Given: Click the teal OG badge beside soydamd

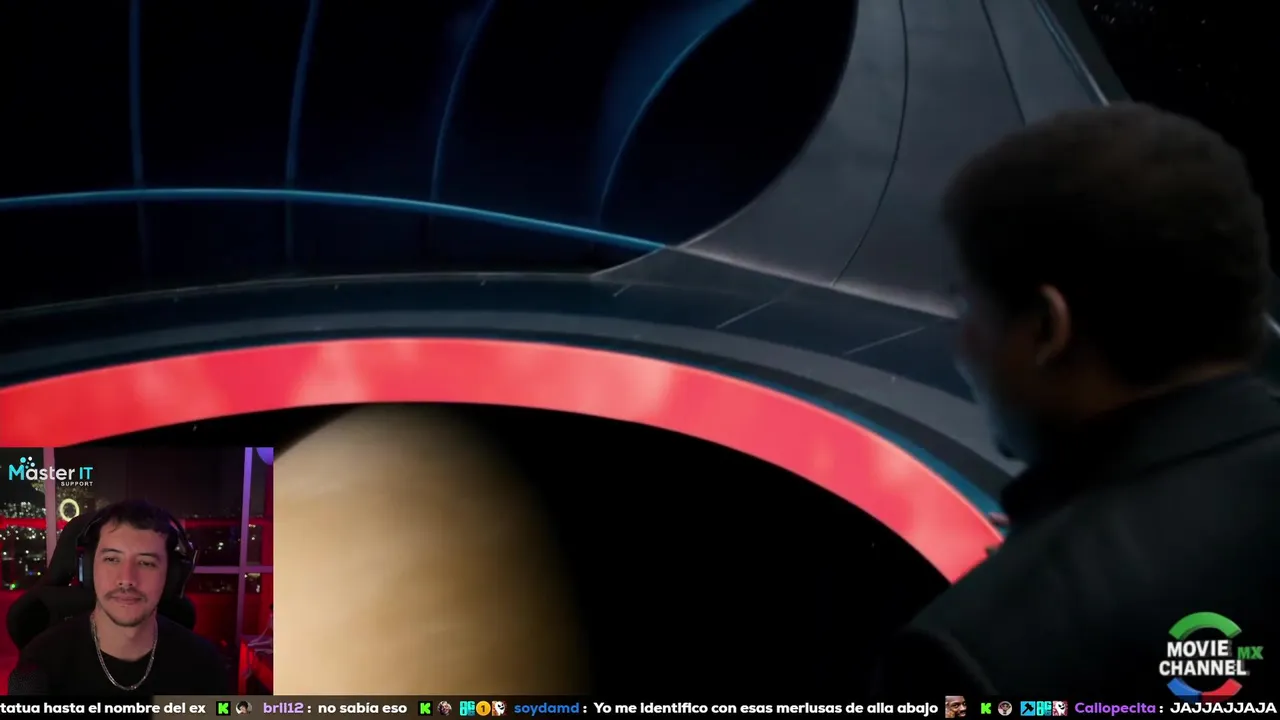Looking at the screenshot, I should click(467, 708).
